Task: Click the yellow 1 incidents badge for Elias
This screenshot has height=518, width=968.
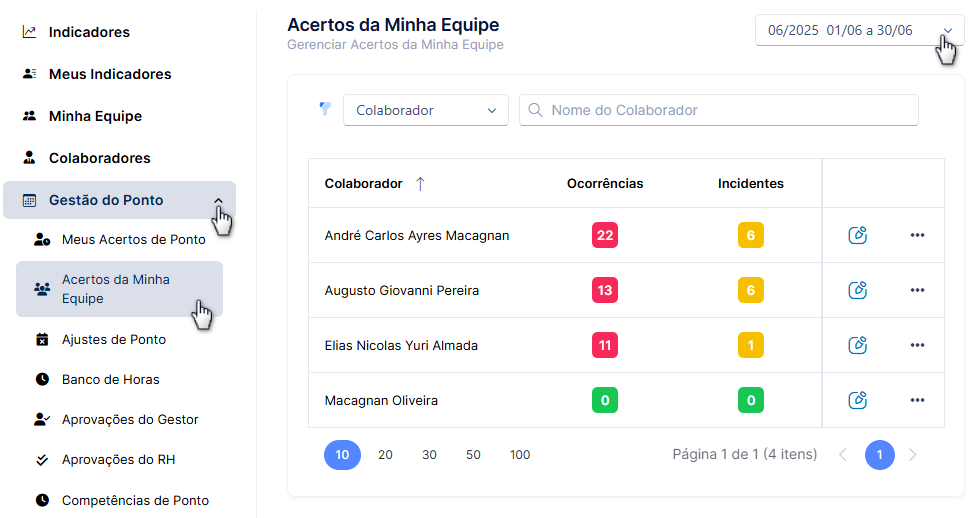Action: tap(751, 345)
